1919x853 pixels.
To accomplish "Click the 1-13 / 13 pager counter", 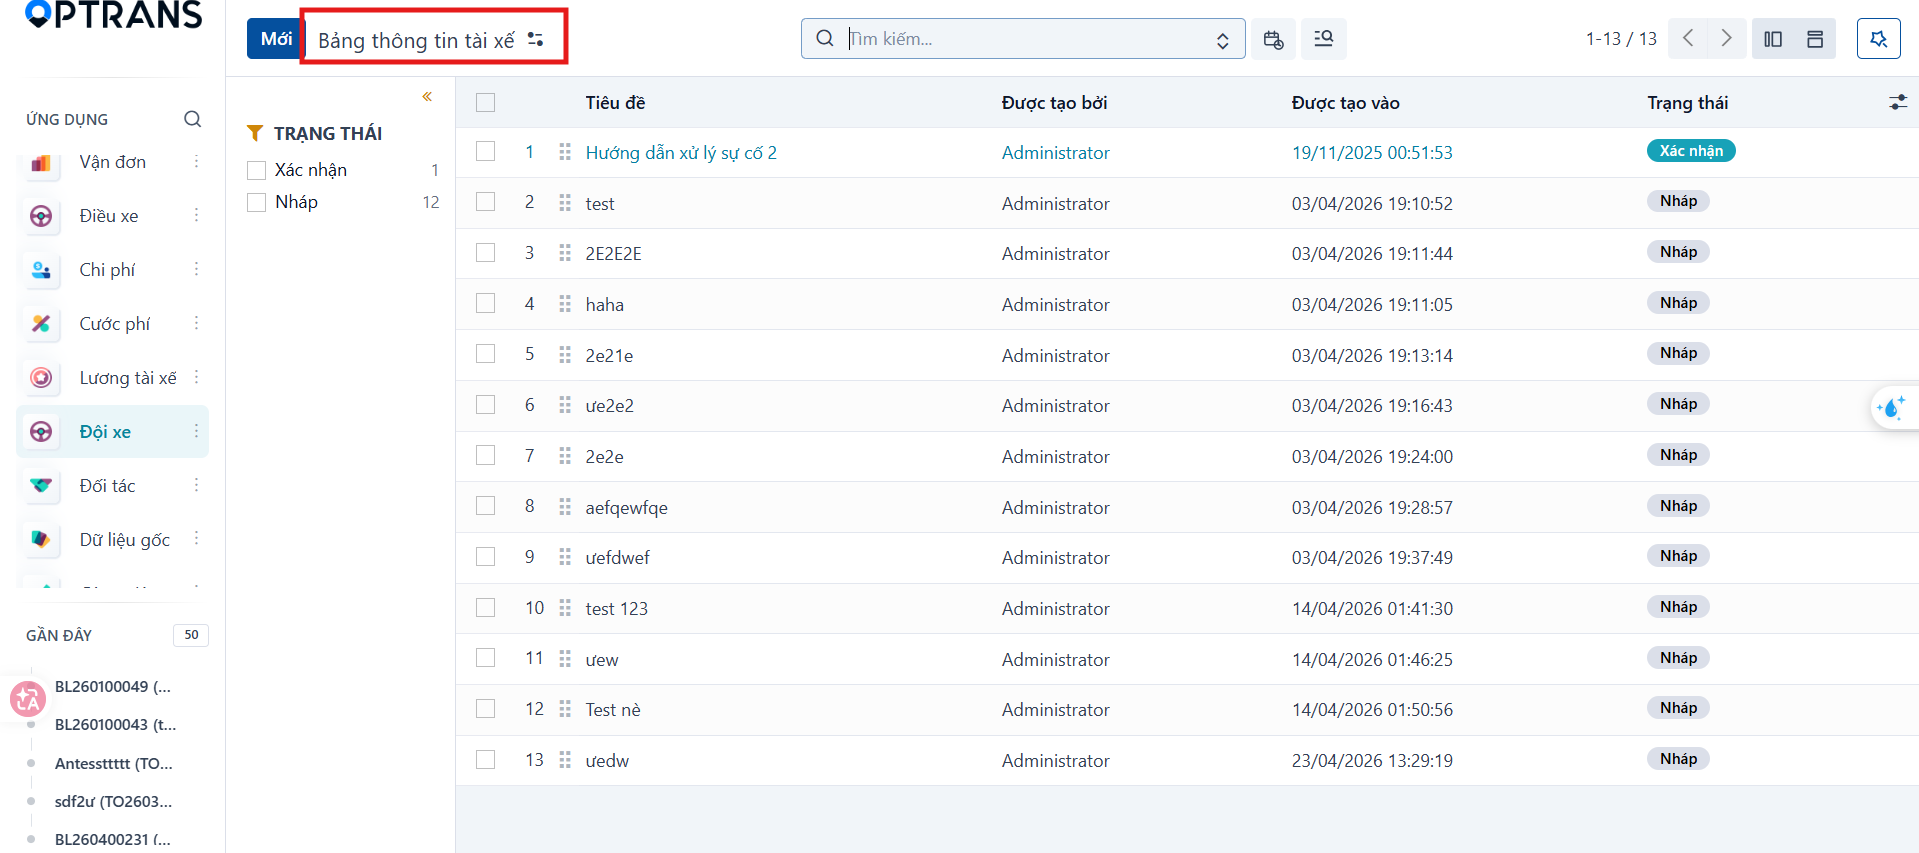I will tap(1621, 39).
